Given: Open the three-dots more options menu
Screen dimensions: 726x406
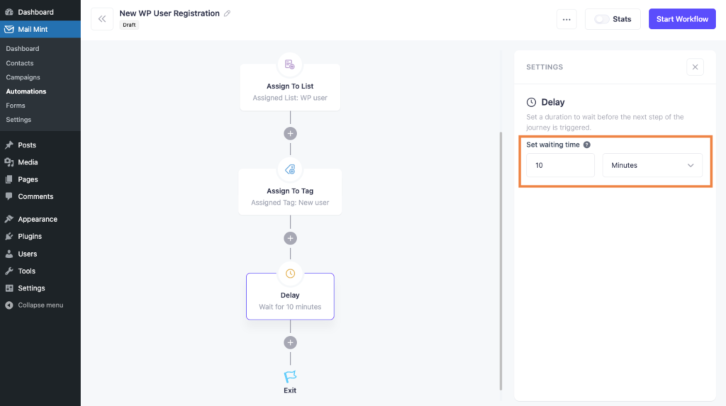Looking at the screenshot, I should [x=566, y=19].
